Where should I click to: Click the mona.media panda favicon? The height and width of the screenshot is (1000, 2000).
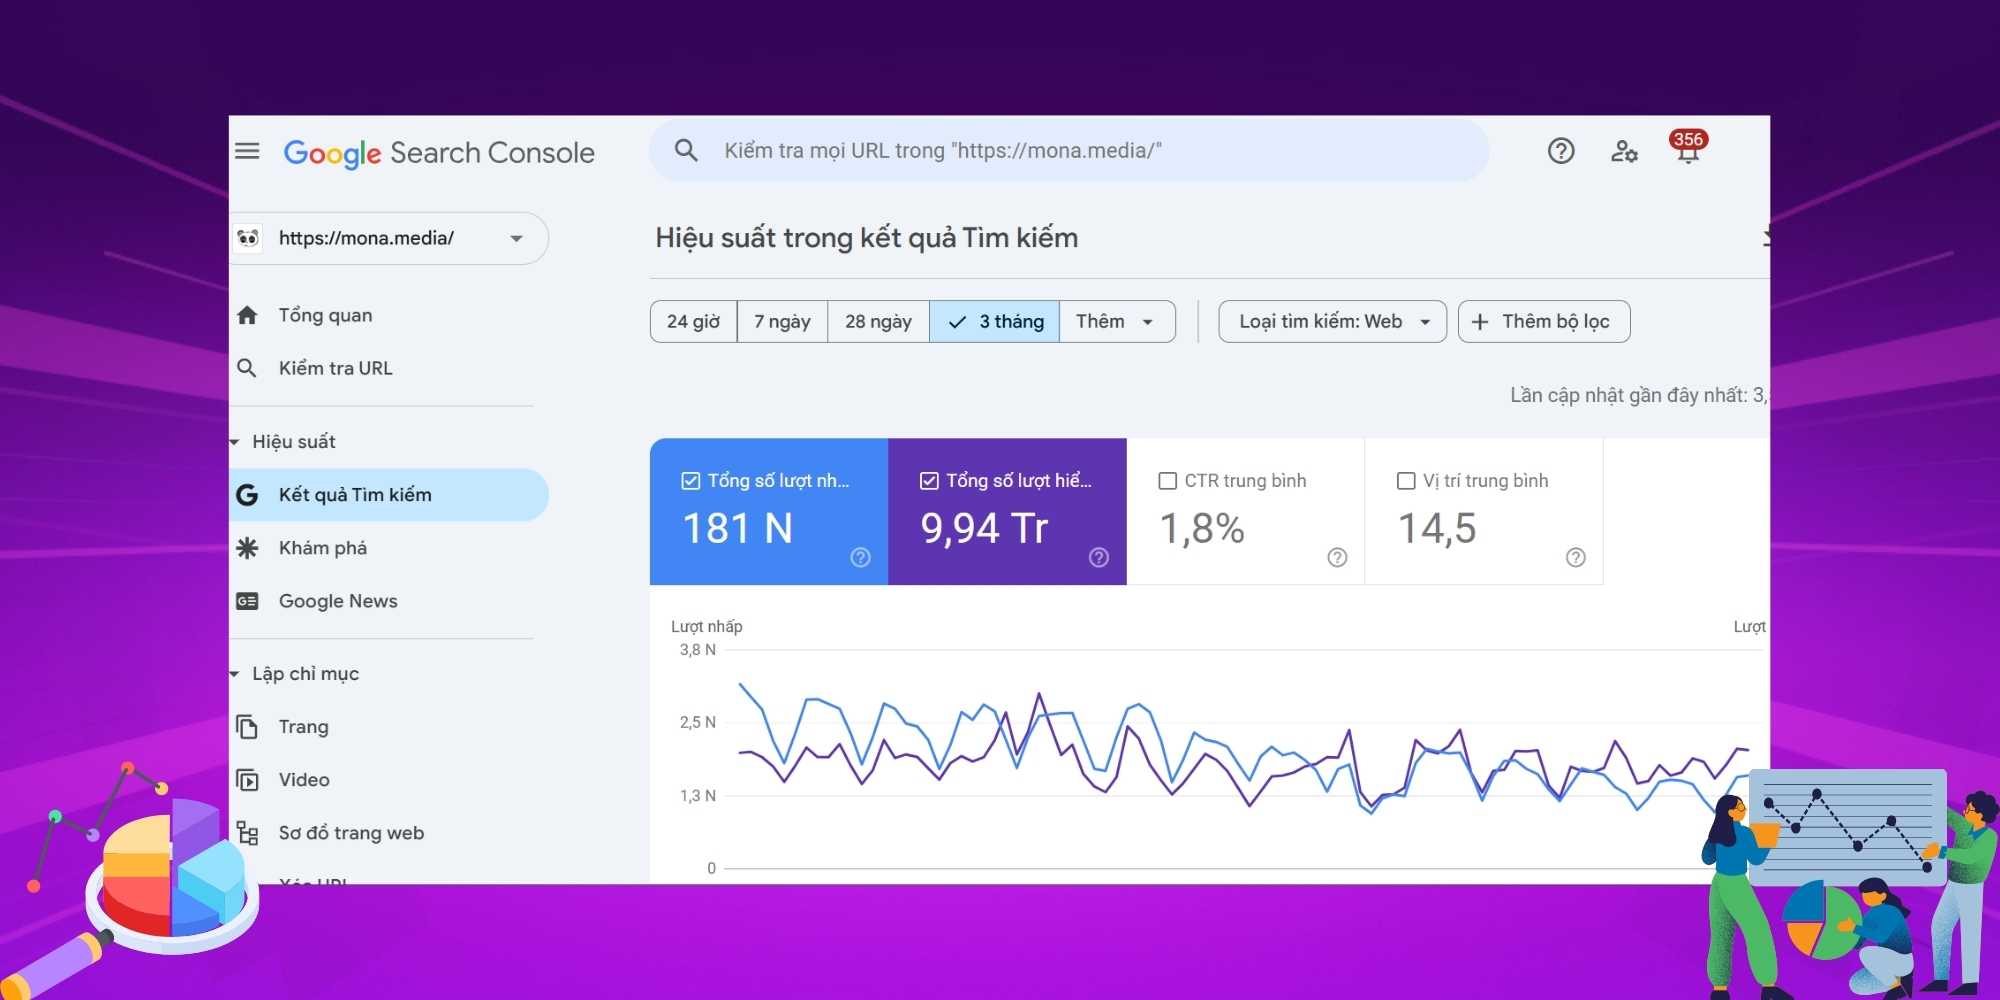(248, 238)
